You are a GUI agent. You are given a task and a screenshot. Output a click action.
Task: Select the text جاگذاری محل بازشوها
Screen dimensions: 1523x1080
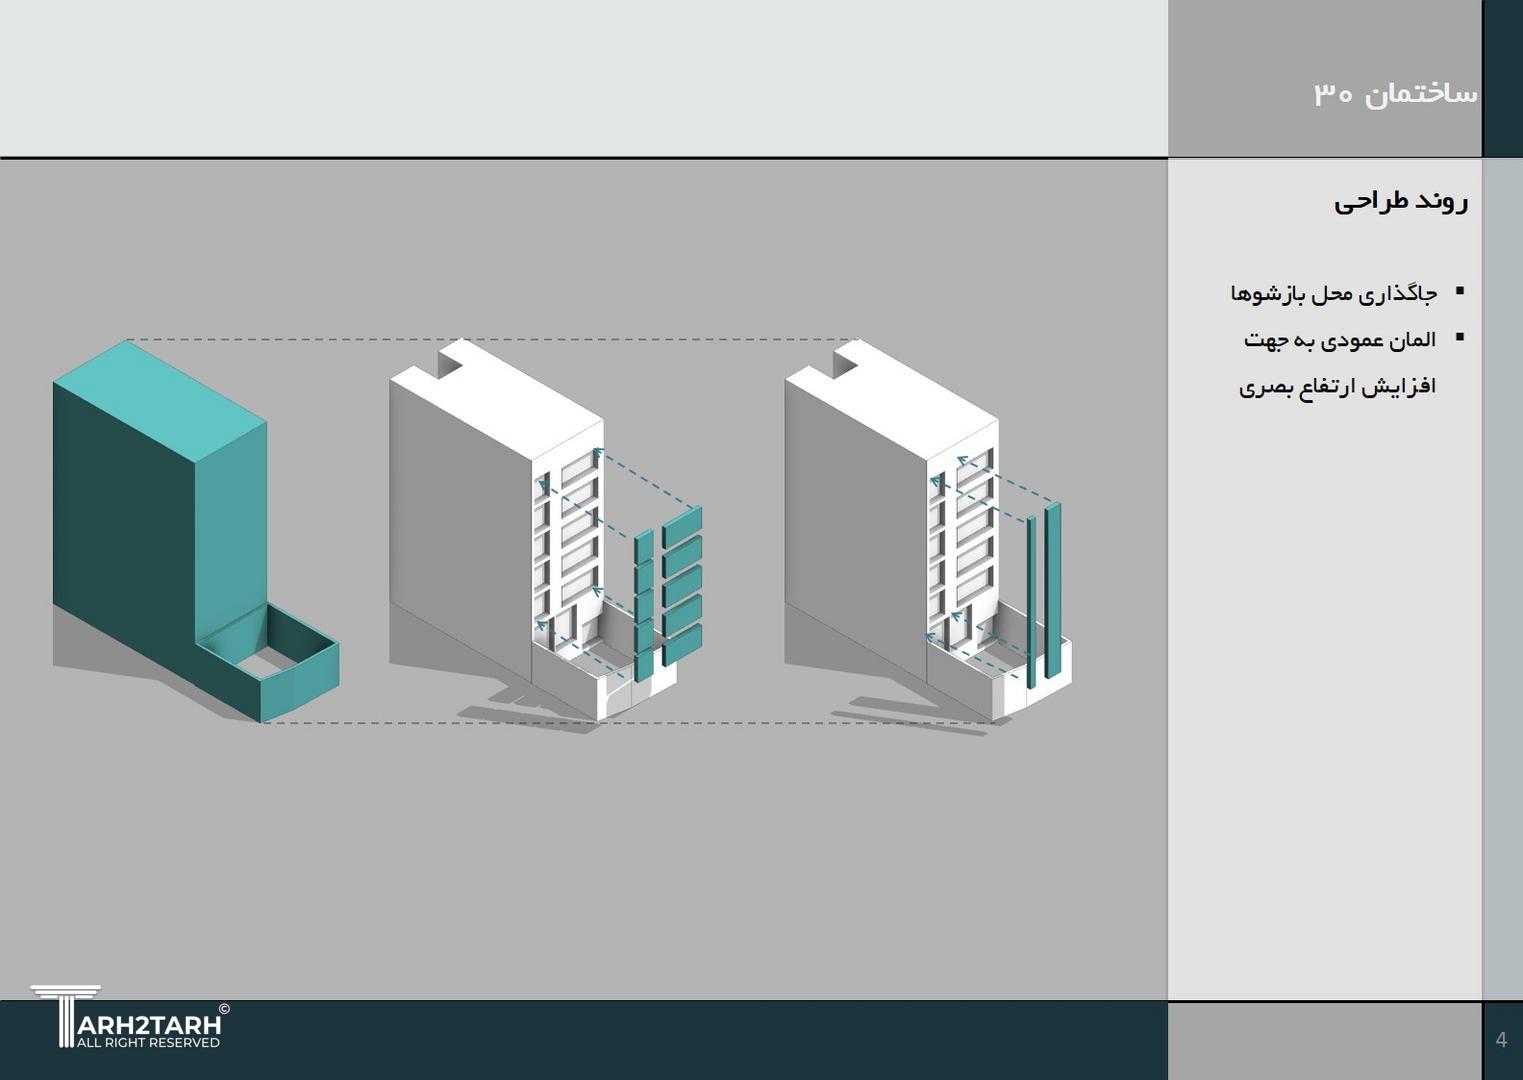pos(1333,293)
